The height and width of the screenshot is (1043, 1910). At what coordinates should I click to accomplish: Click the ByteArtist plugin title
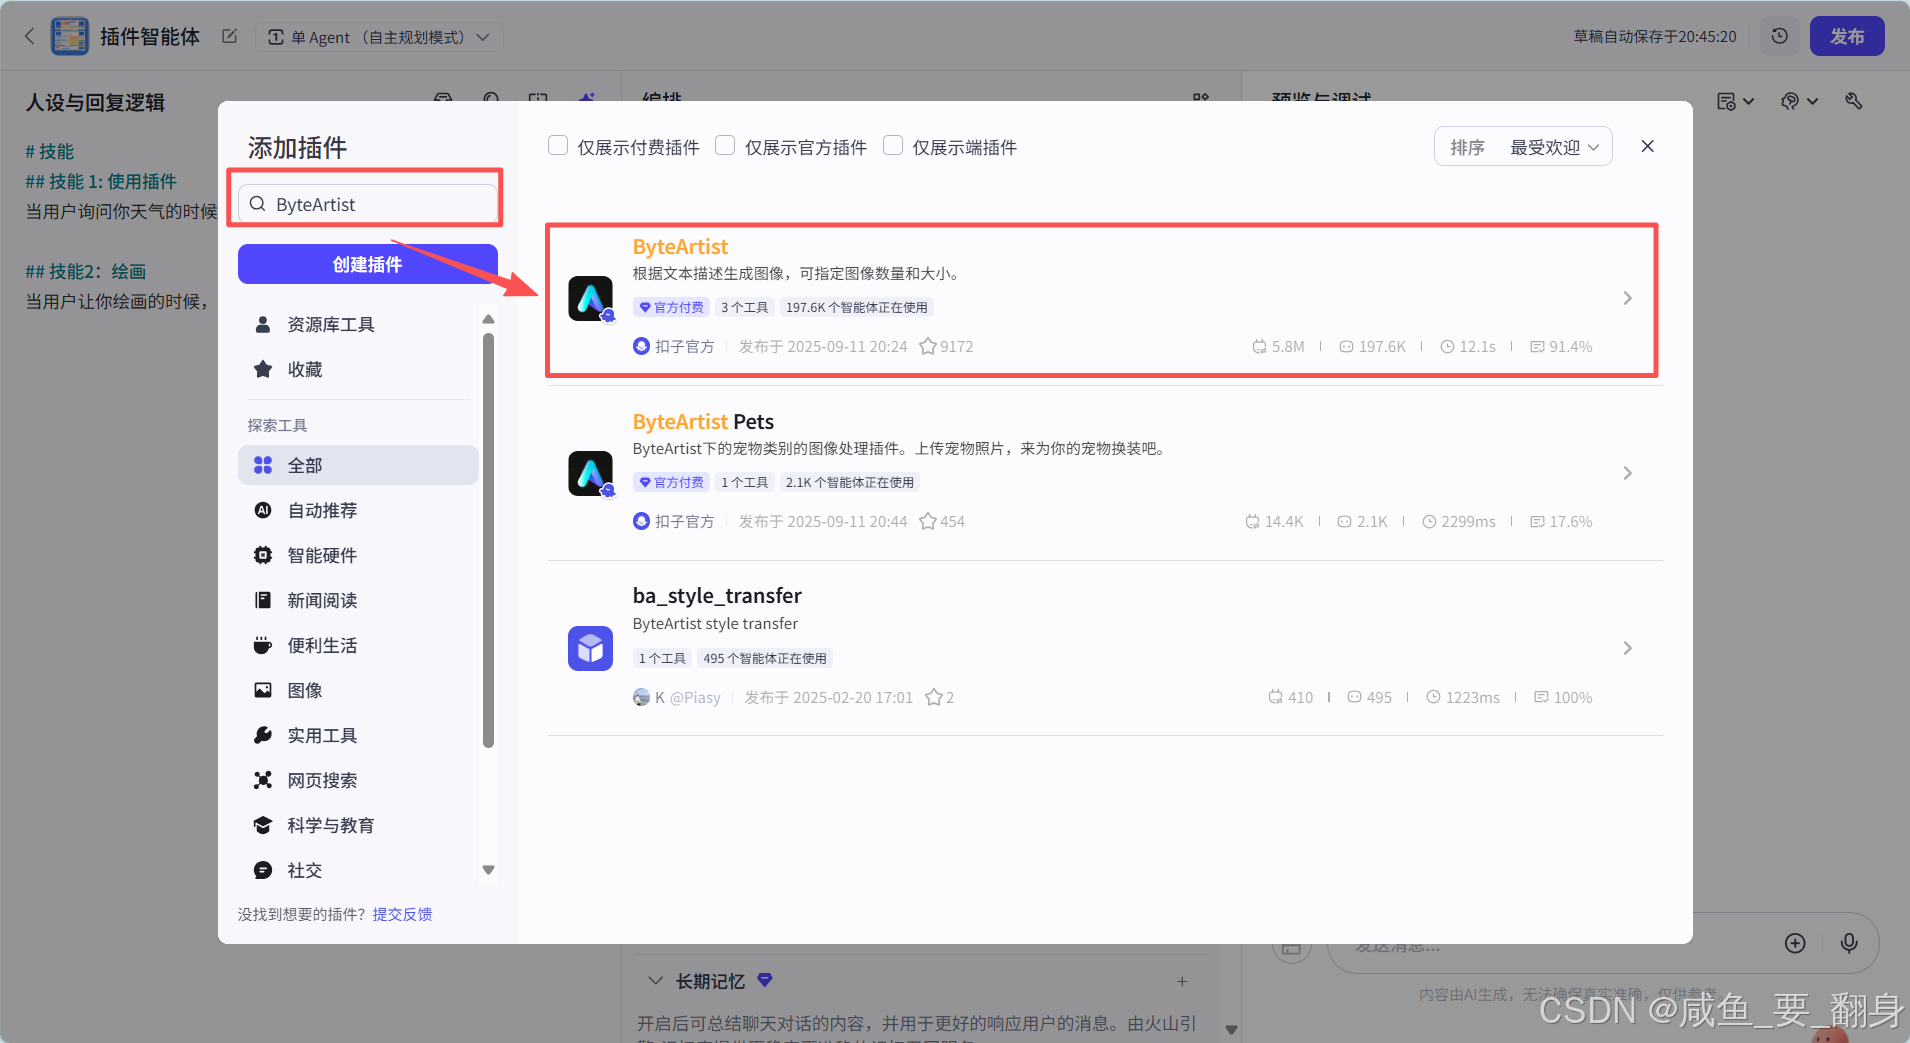680,247
